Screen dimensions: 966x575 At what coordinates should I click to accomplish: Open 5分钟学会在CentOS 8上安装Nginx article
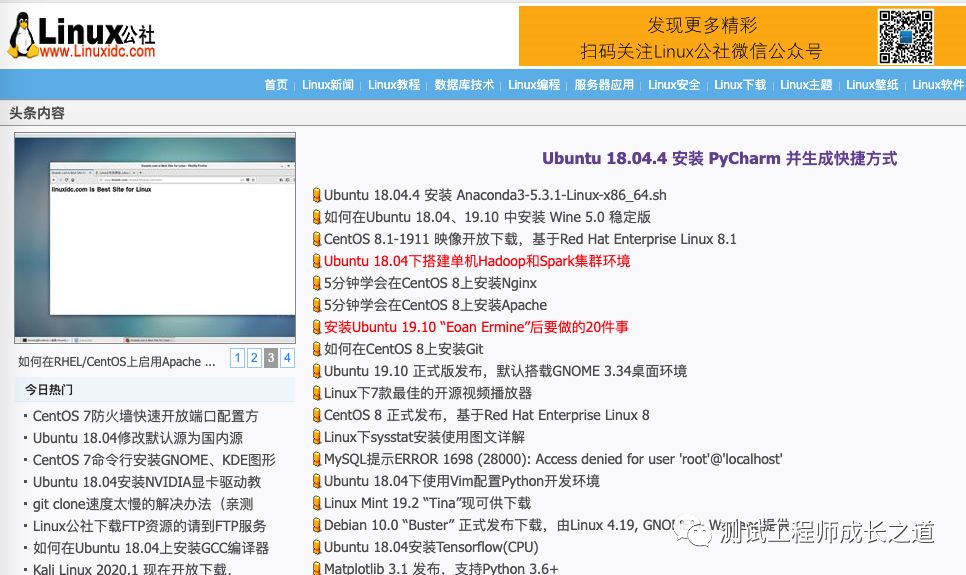(430, 283)
